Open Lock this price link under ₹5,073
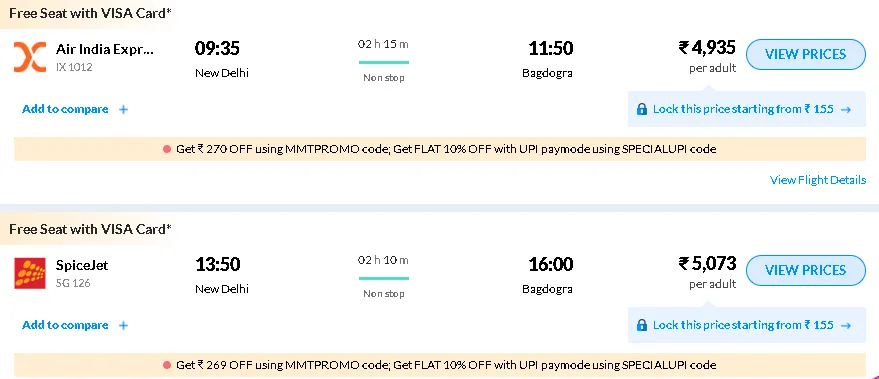Image resolution: width=879 pixels, height=379 pixels. pos(744,325)
